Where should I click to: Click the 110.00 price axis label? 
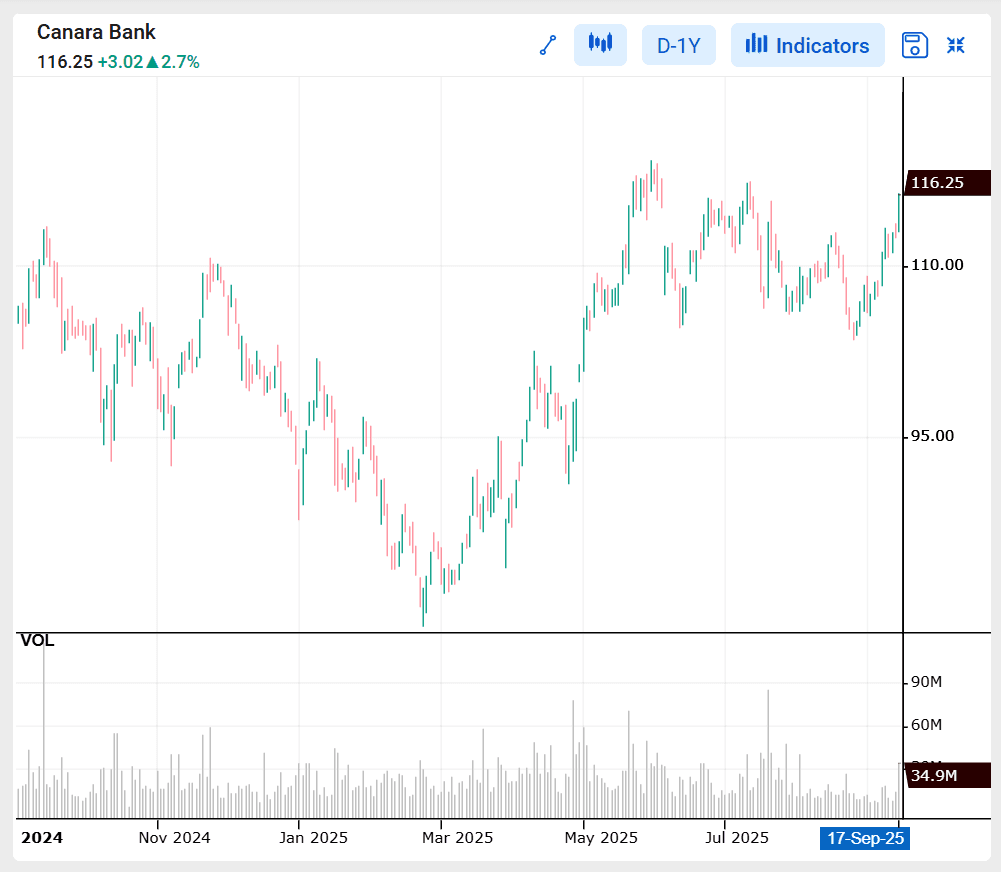click(937, 265)
